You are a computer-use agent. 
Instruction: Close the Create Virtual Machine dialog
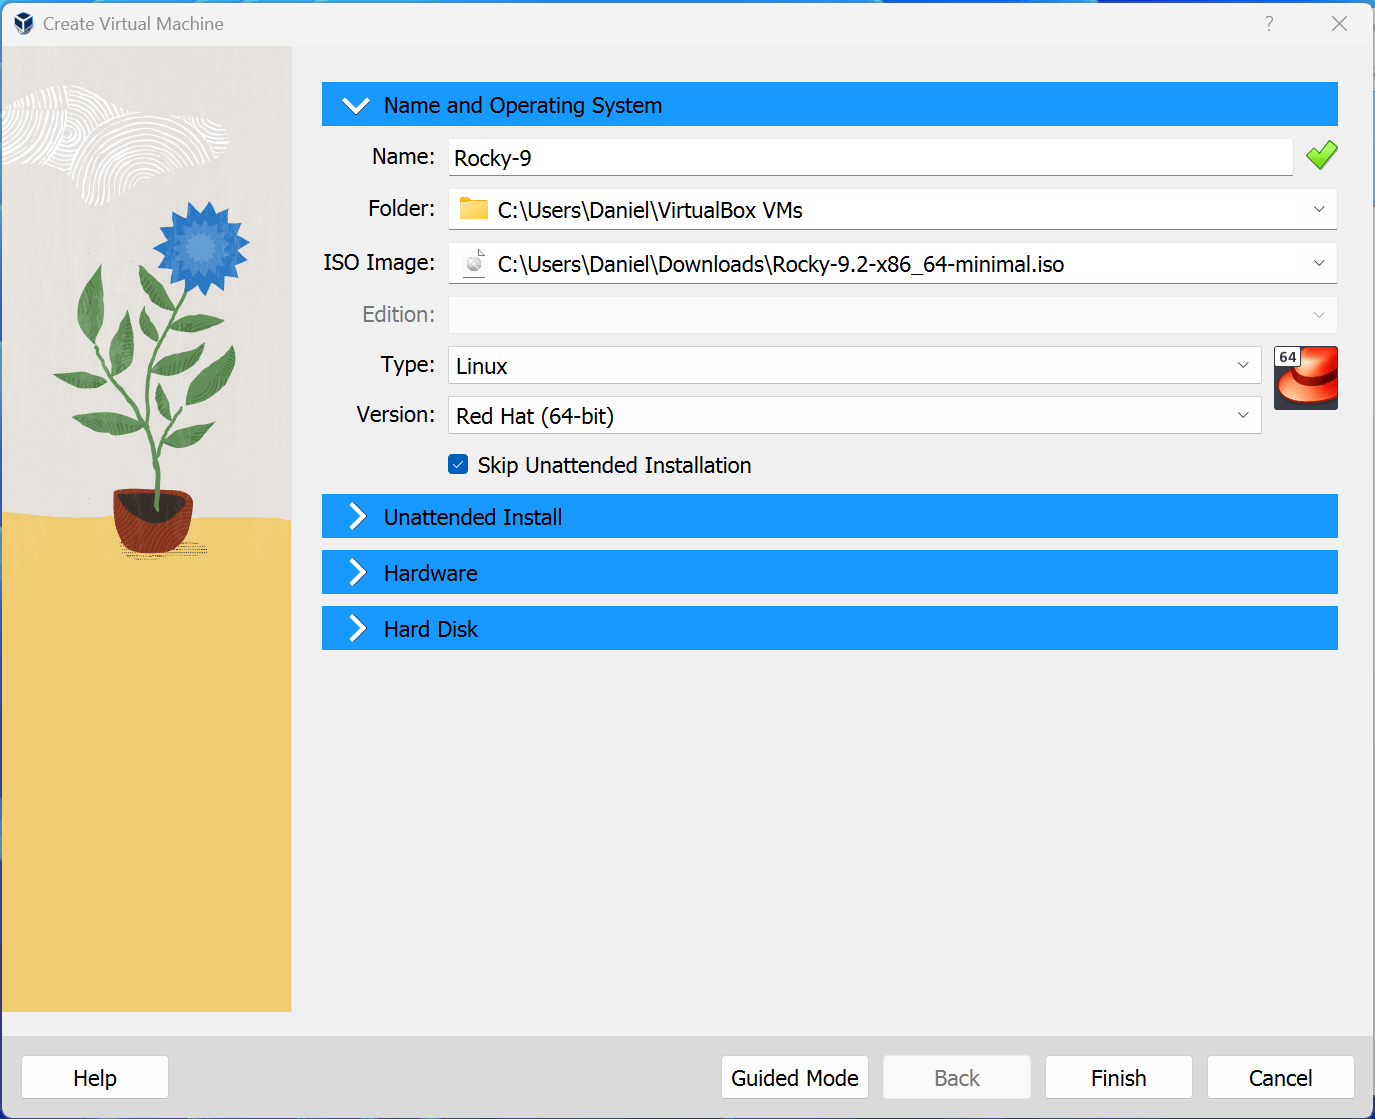coord(1339,24)
